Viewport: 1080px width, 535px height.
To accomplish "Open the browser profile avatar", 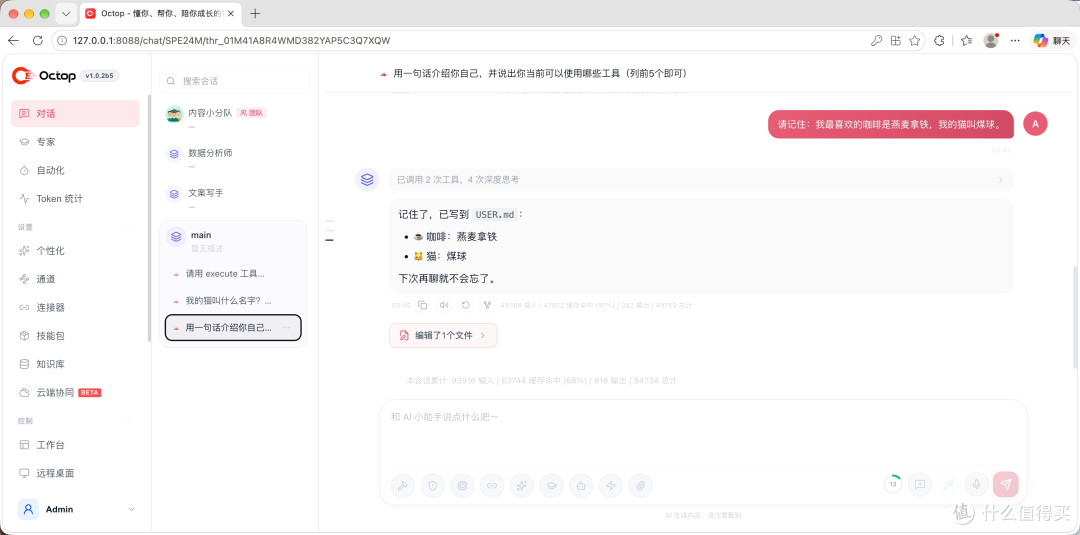I will click(991, 41).
